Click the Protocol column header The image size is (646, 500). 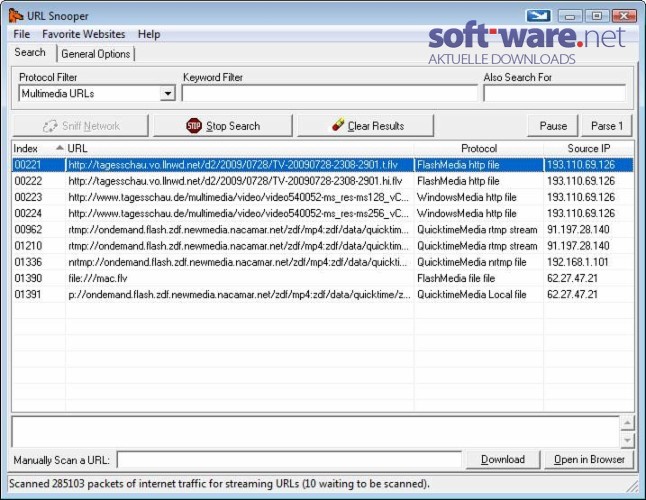(479, 148)
